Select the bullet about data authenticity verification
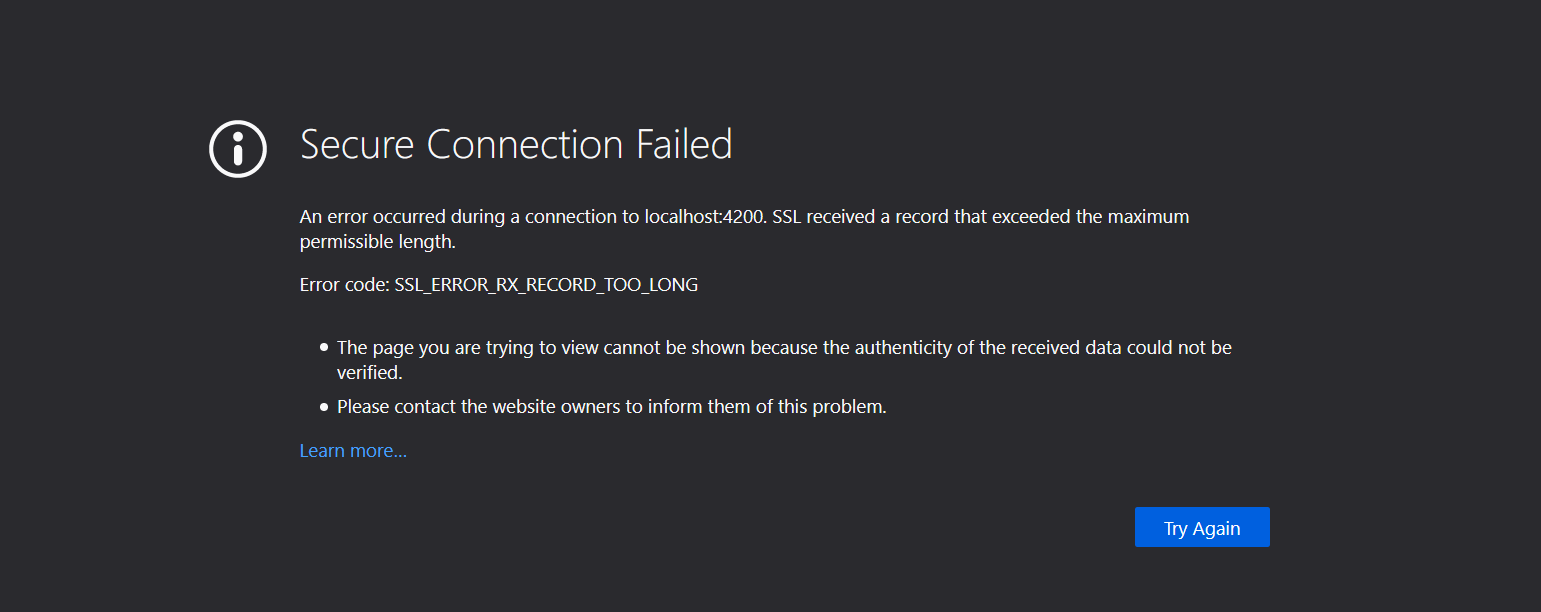Image resolution: width=1541 pixels, height=612 pixels. [784, 347]
